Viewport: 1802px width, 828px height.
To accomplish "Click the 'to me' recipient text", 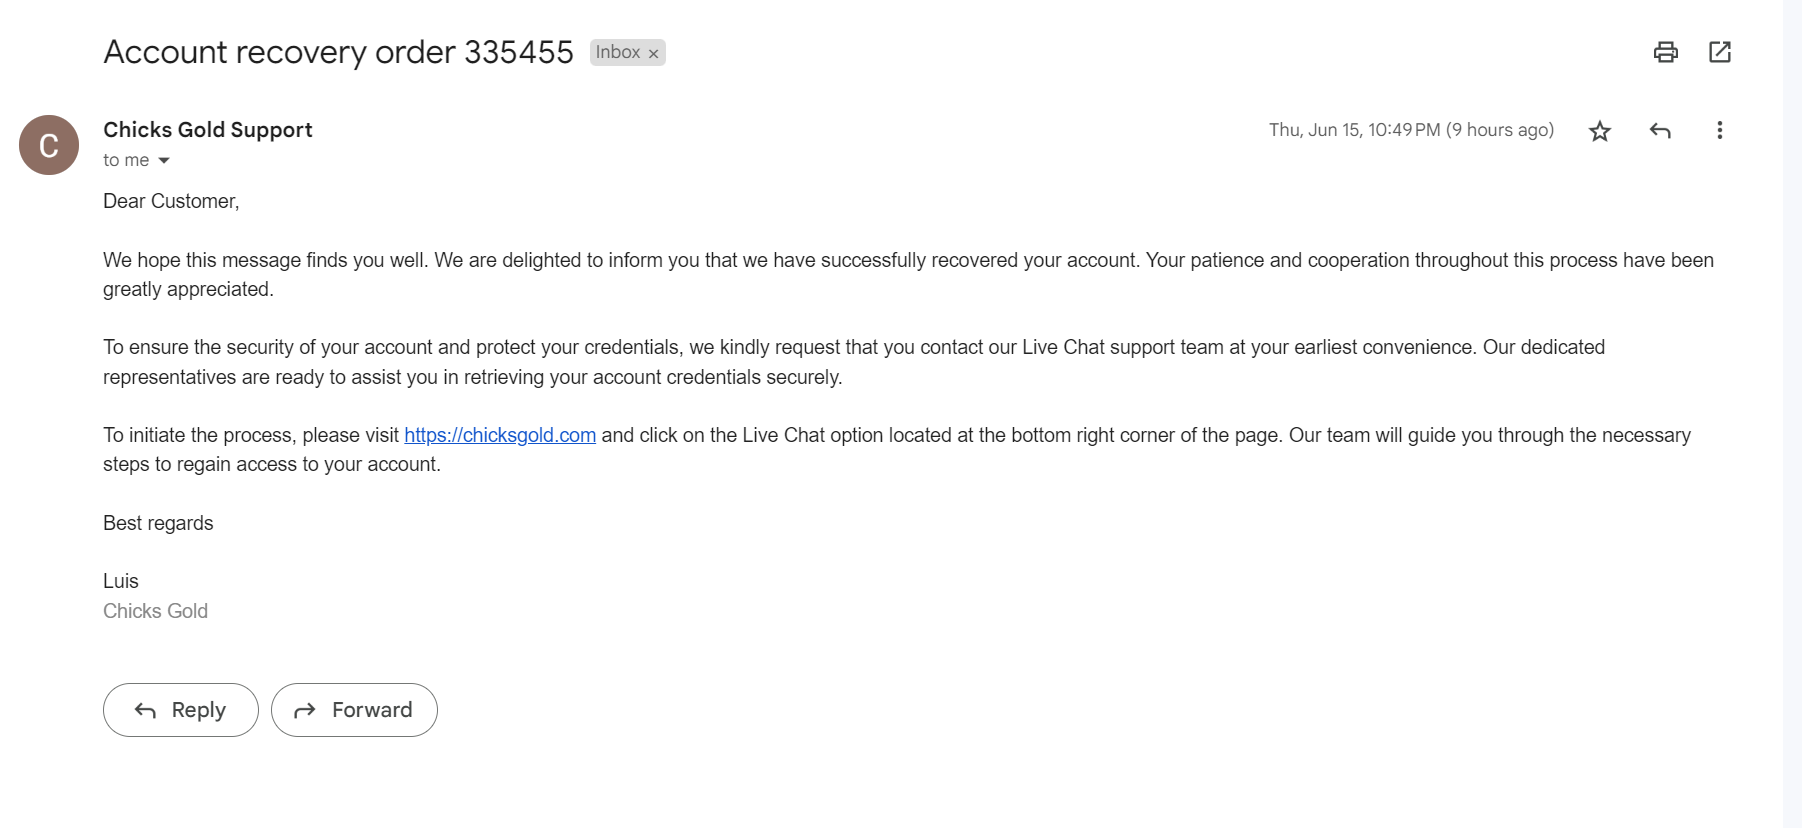I will pyautogui.click(x=126, y=160).
